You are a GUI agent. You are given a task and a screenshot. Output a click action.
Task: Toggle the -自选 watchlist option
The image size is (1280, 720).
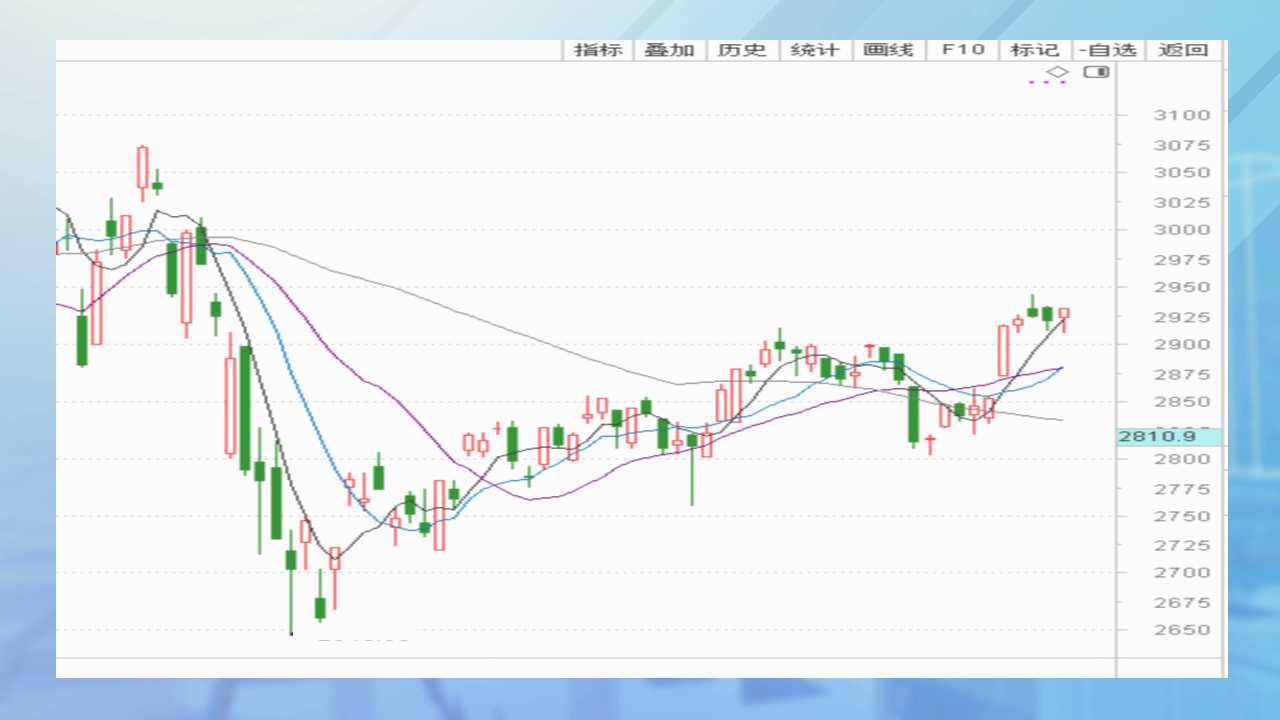pos(1108,50)
